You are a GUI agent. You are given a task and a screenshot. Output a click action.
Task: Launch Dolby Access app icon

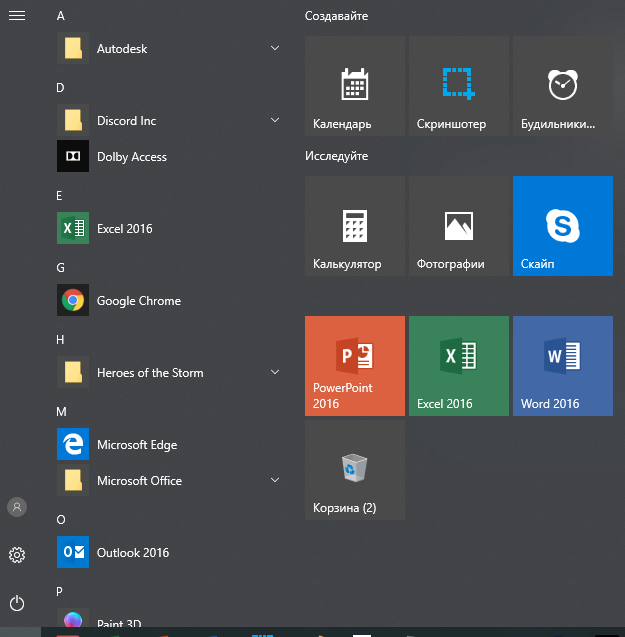(73, 156)
